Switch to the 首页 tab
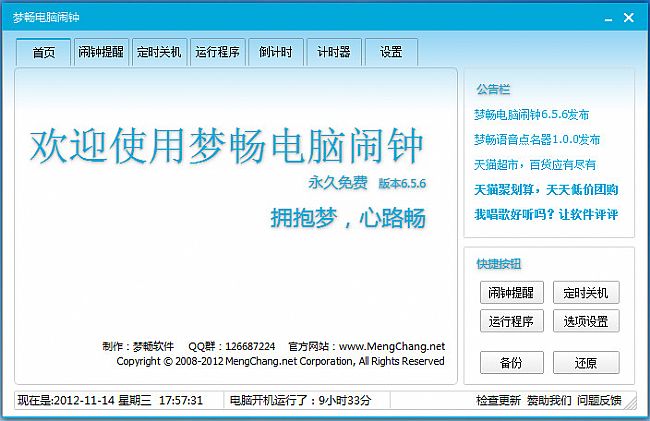Image resolution: width=650 pixels, height=421 pixels. (43, 53)
